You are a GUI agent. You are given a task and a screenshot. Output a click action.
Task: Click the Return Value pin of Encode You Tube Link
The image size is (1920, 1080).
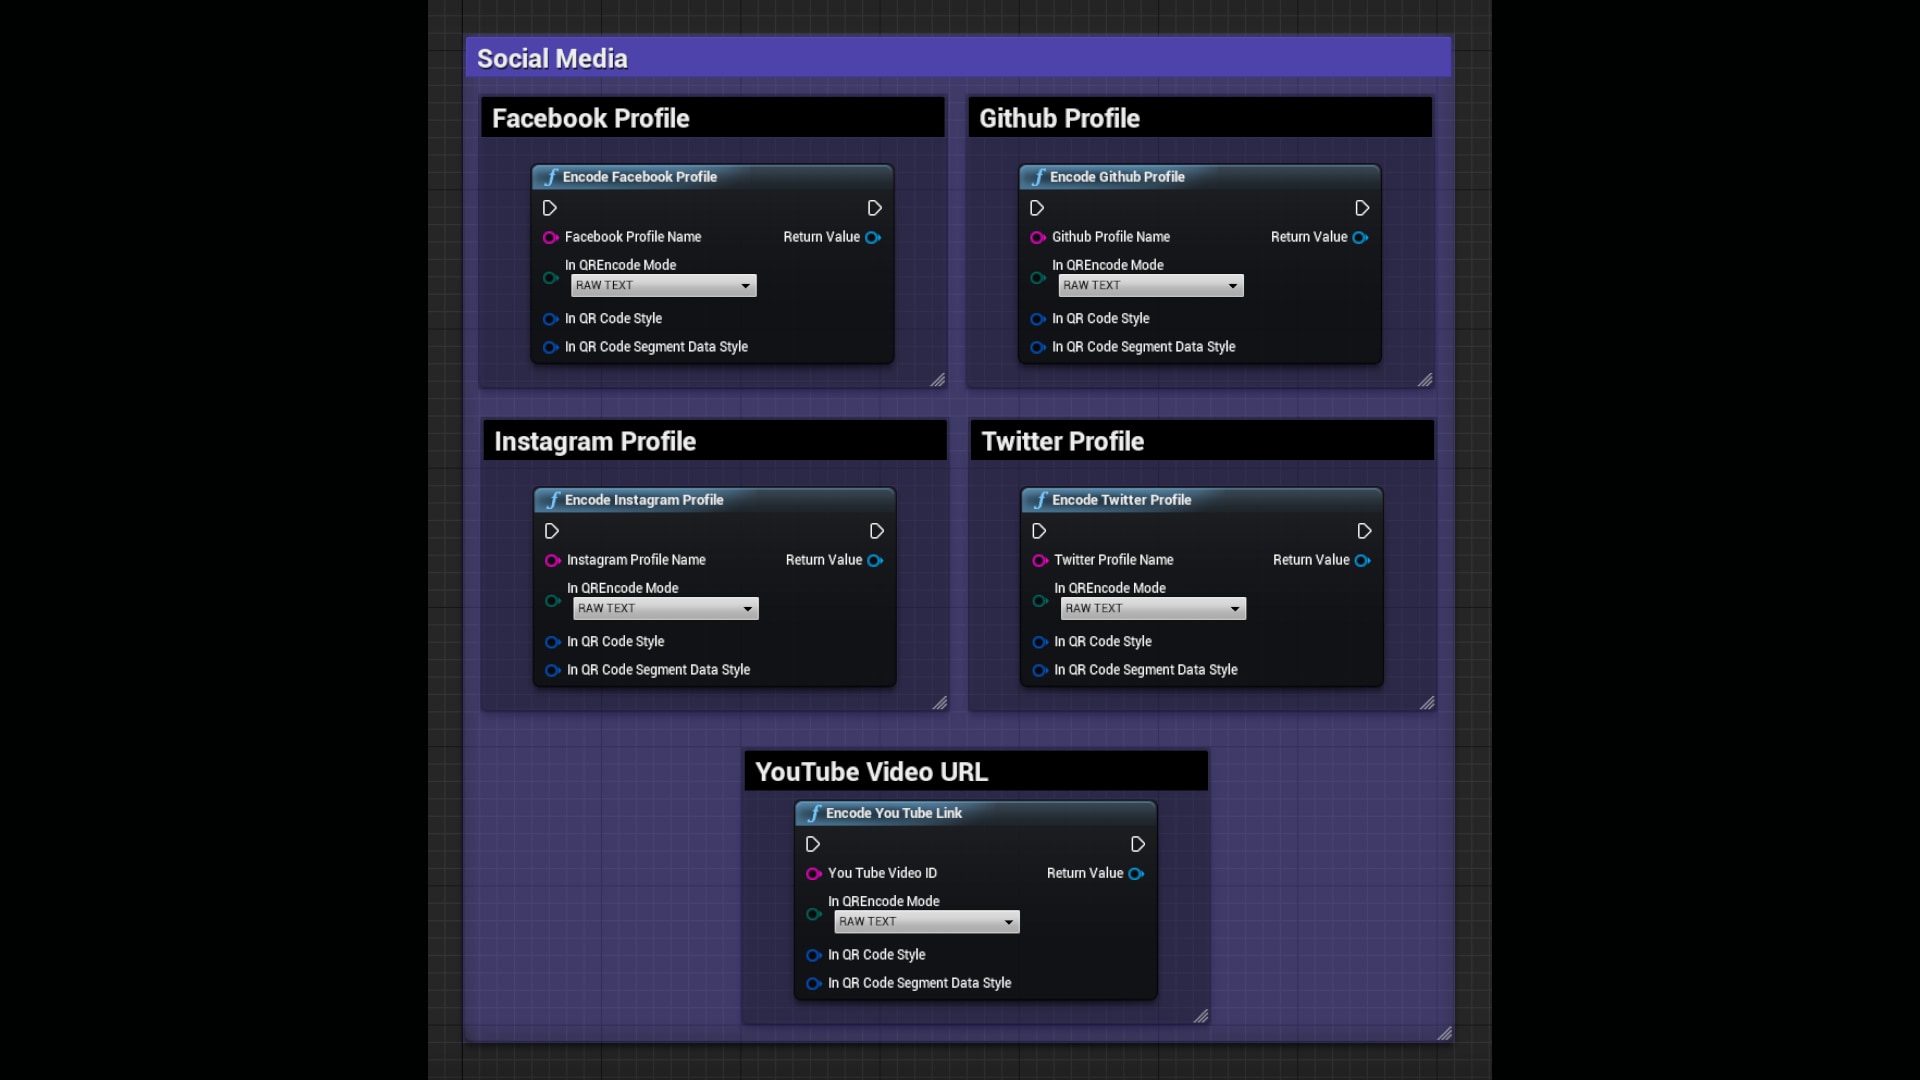click(1136, 873)
